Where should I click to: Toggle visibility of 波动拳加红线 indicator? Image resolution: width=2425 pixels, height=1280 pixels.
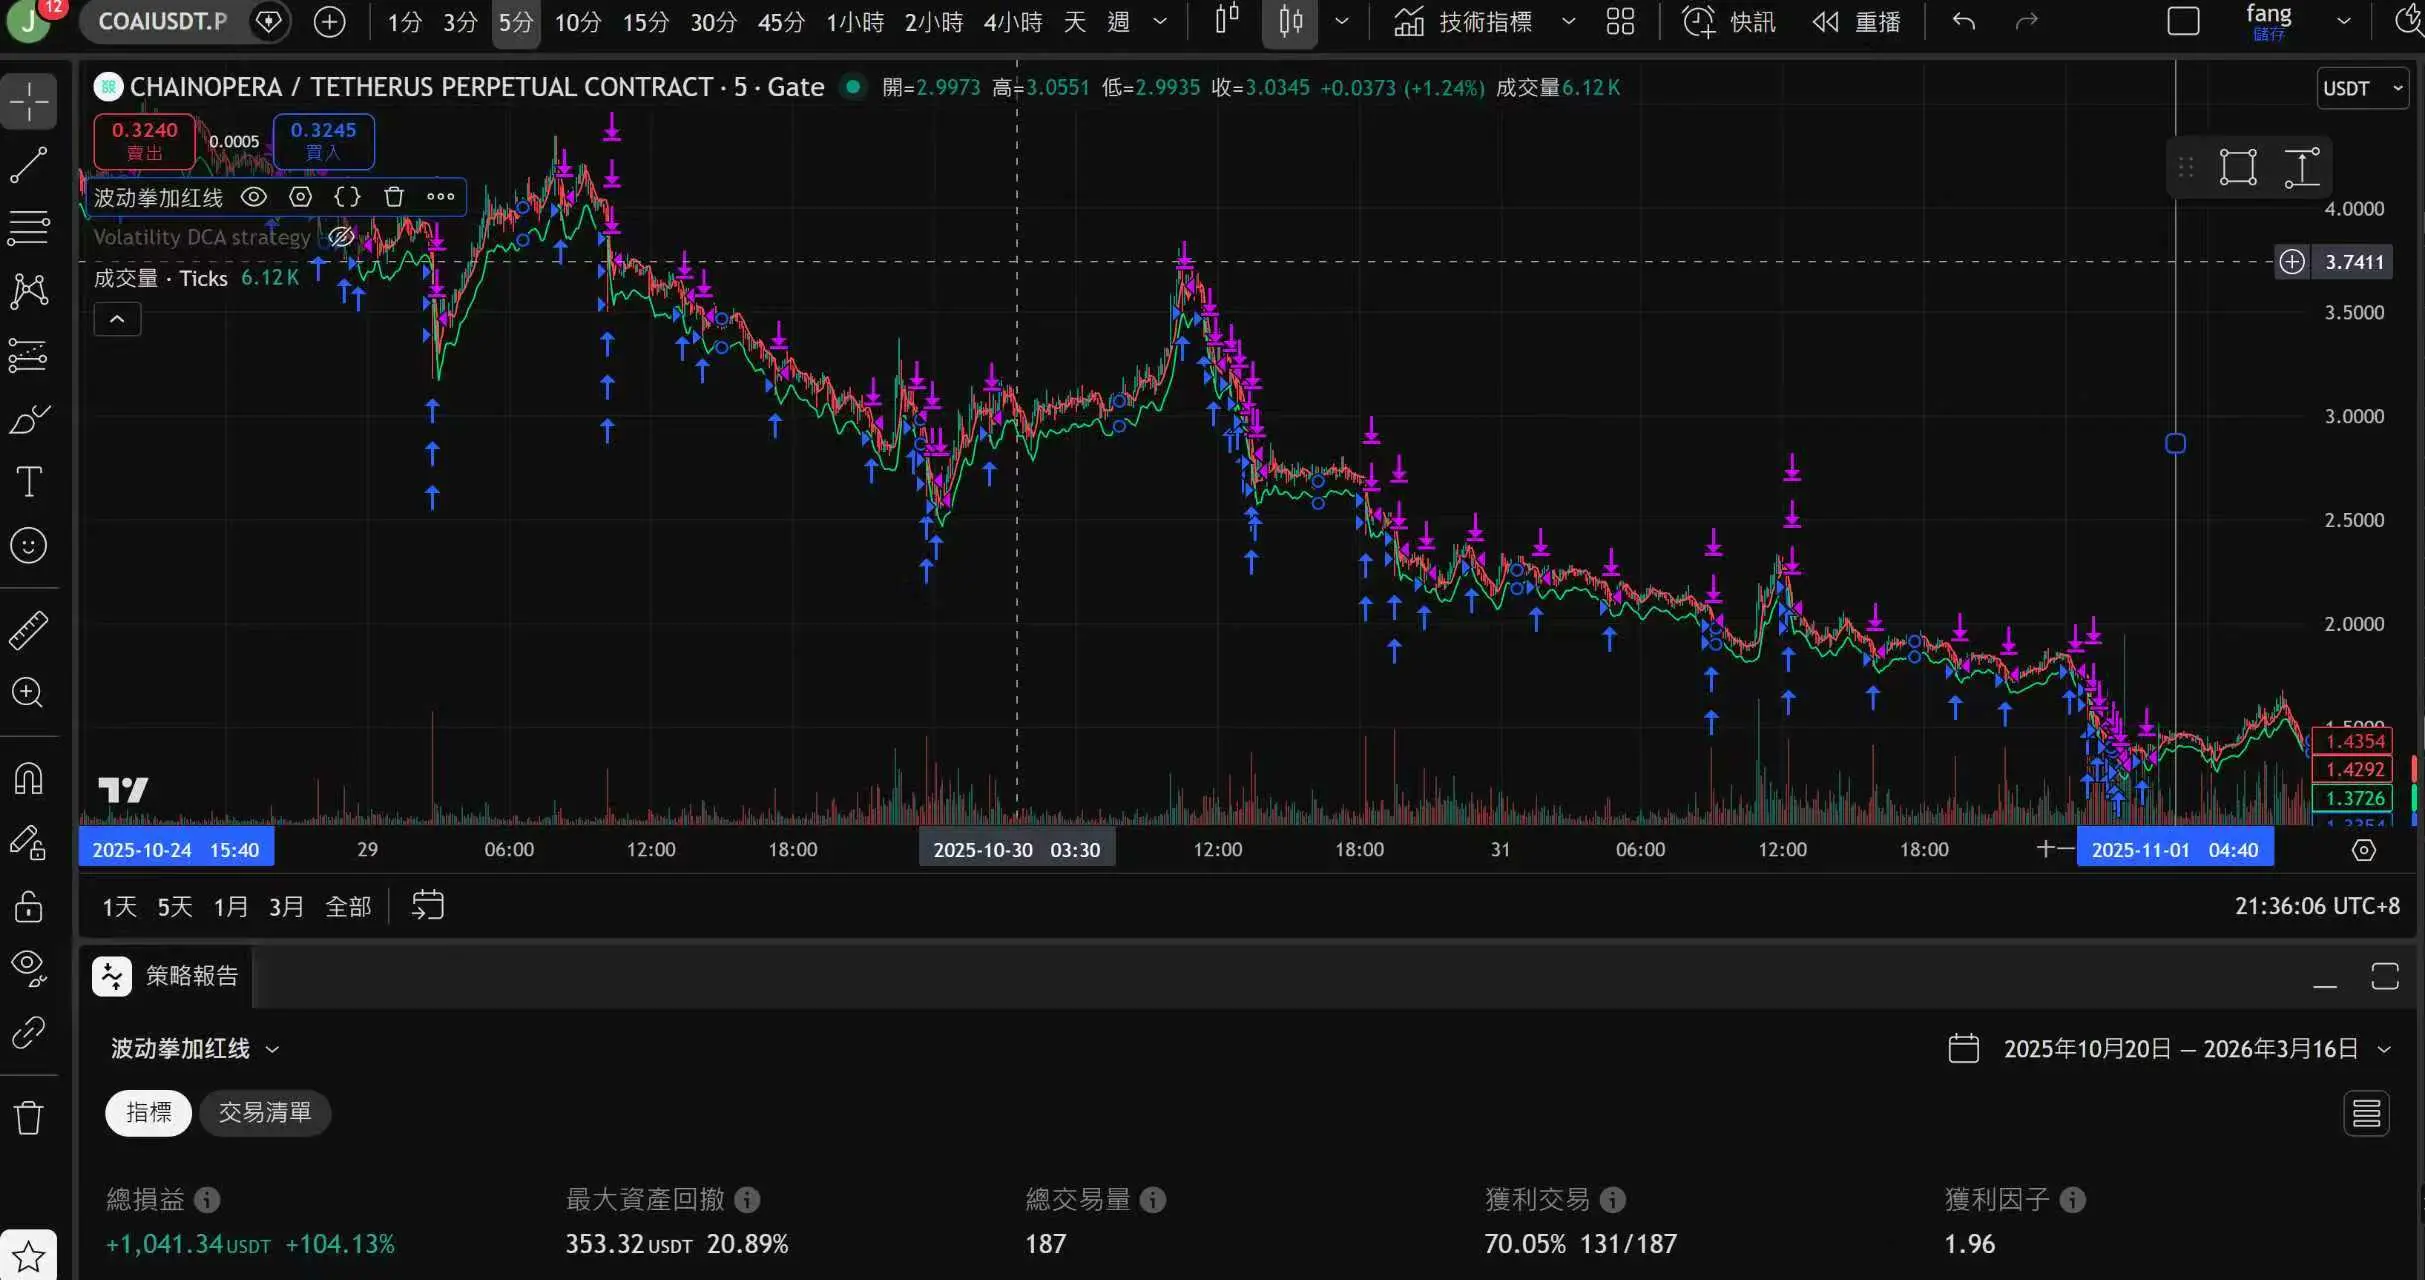(254, 197)
